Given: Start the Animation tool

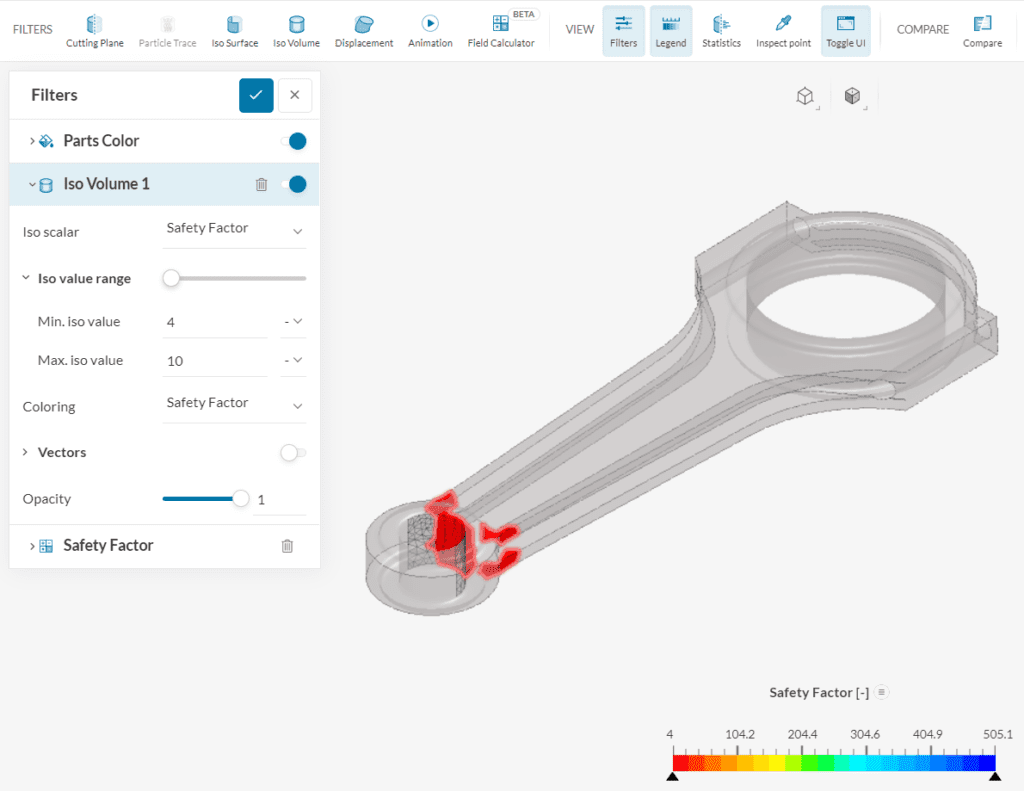Looking at the screenshot, I should 430,28.
